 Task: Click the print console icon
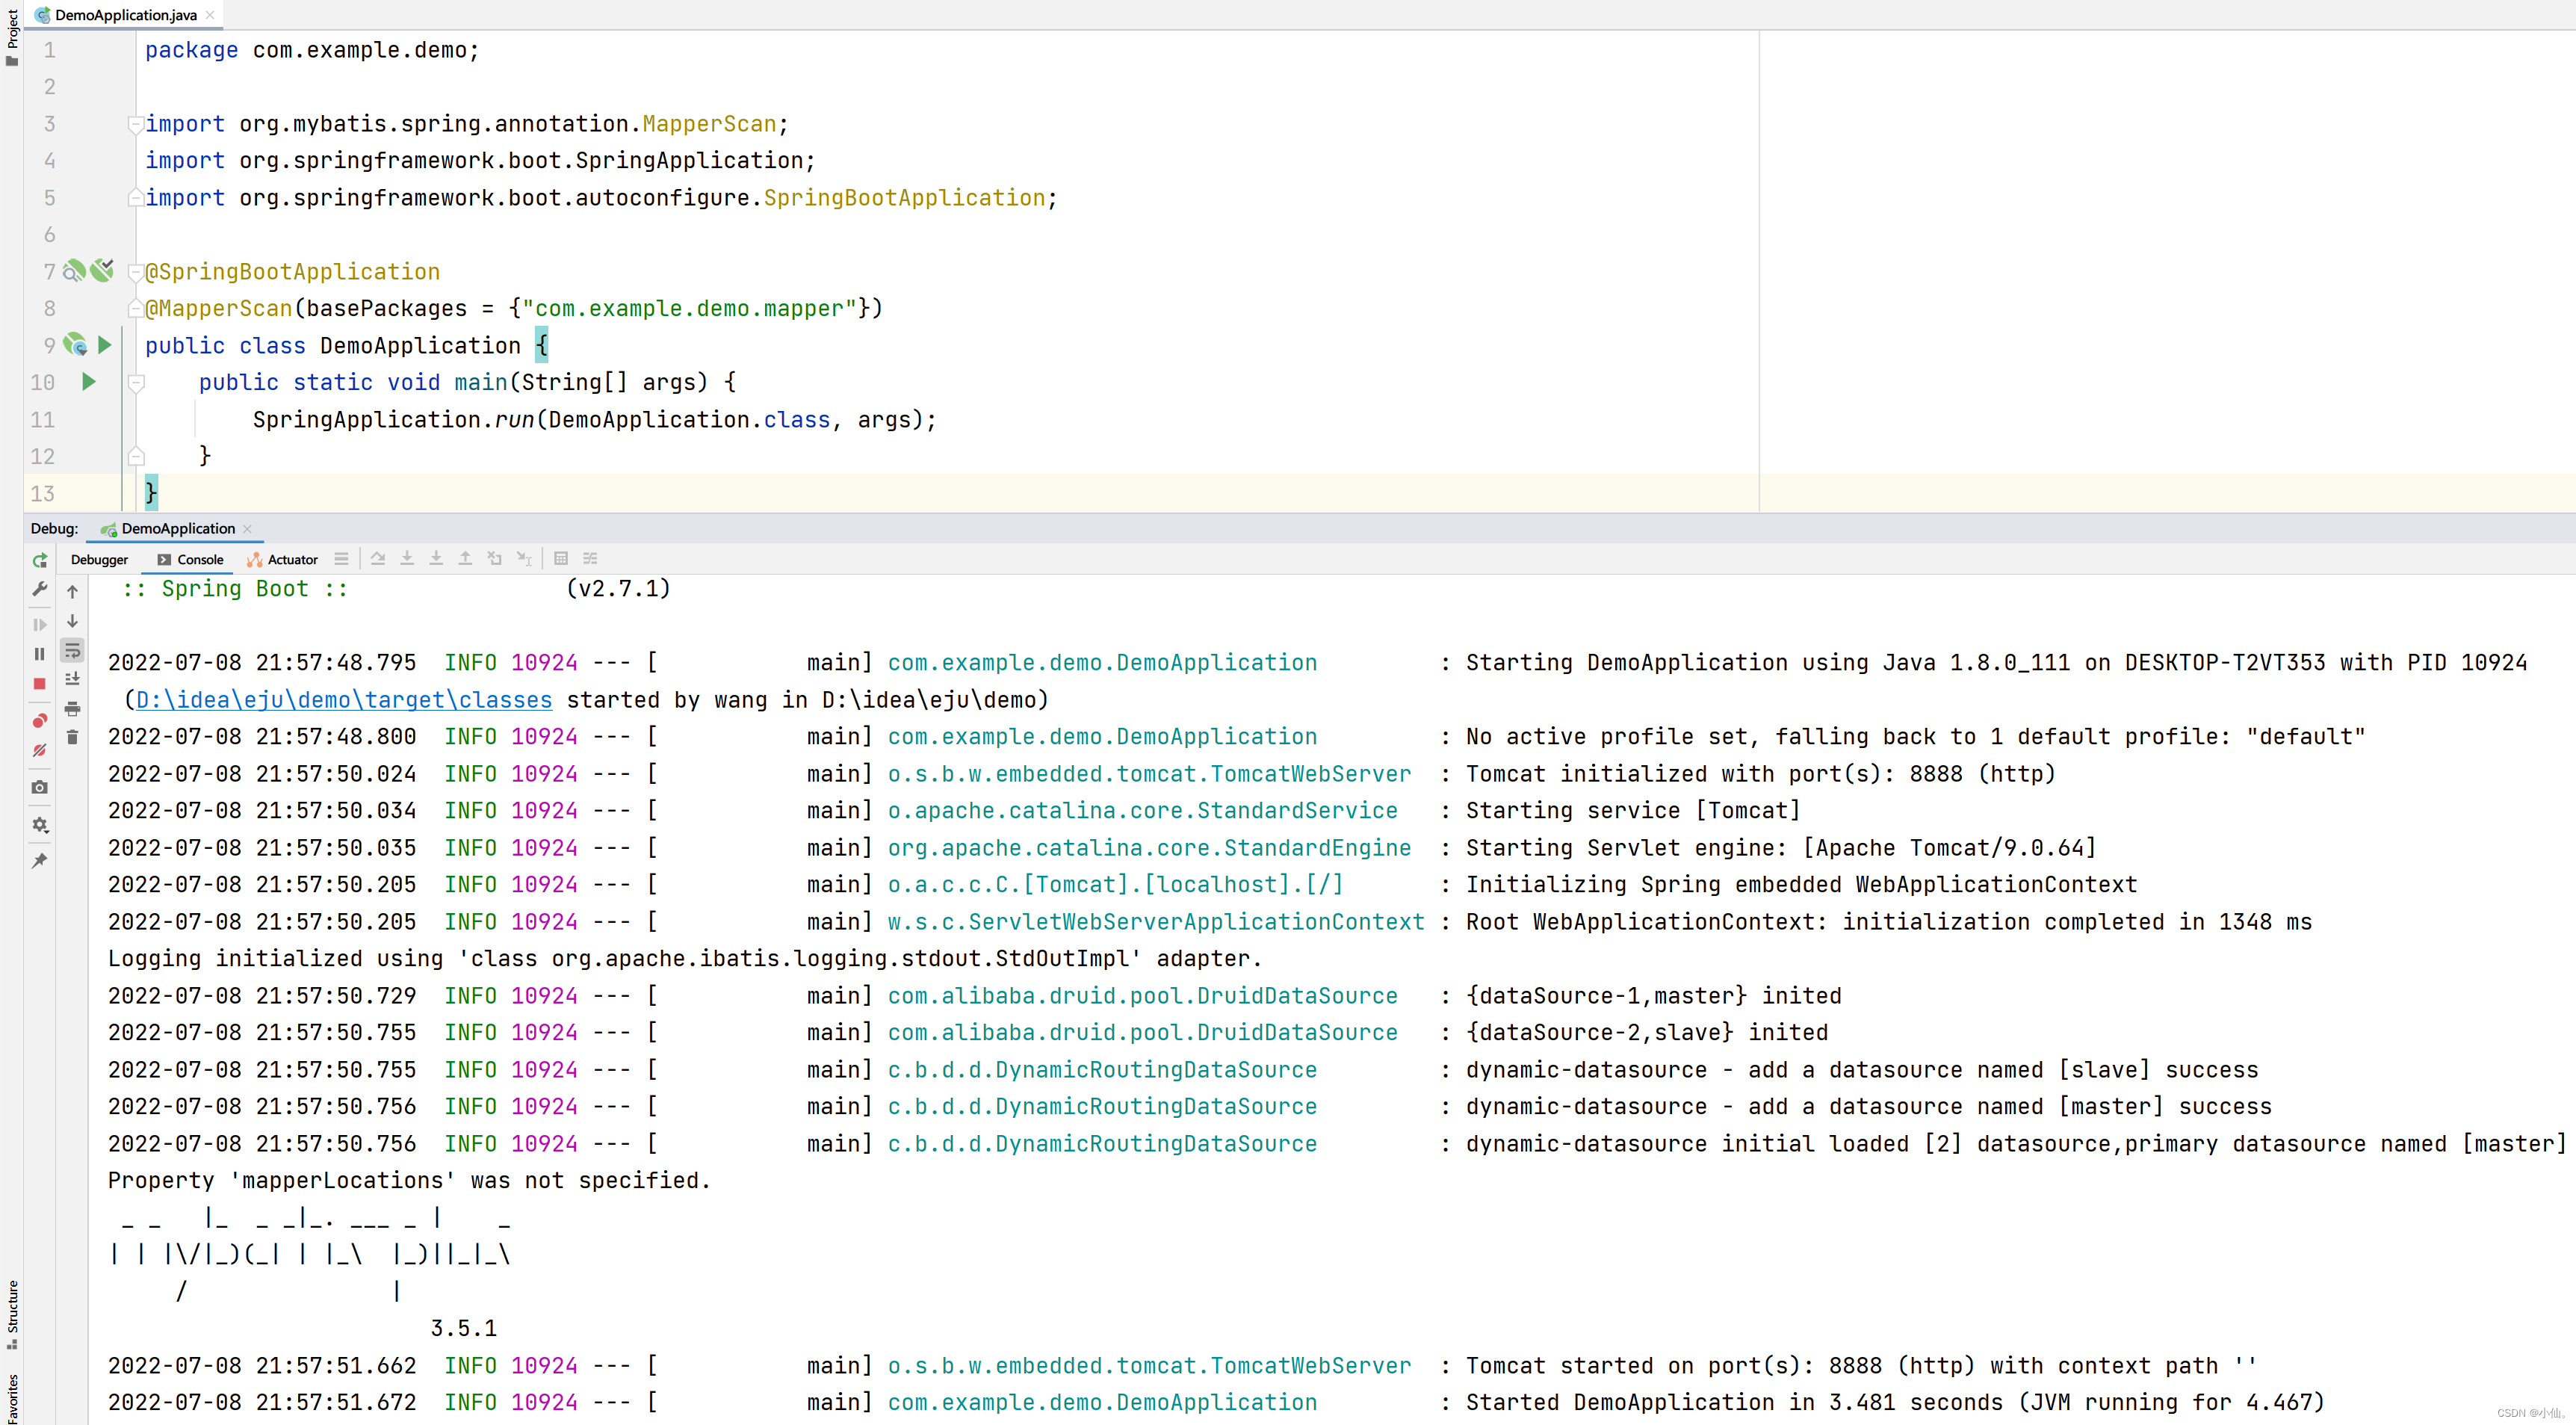72,709
